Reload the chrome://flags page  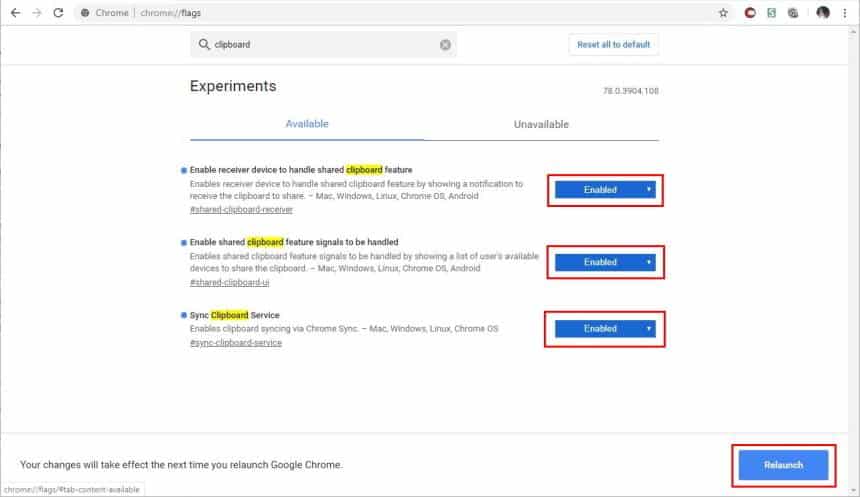(58, 13)
